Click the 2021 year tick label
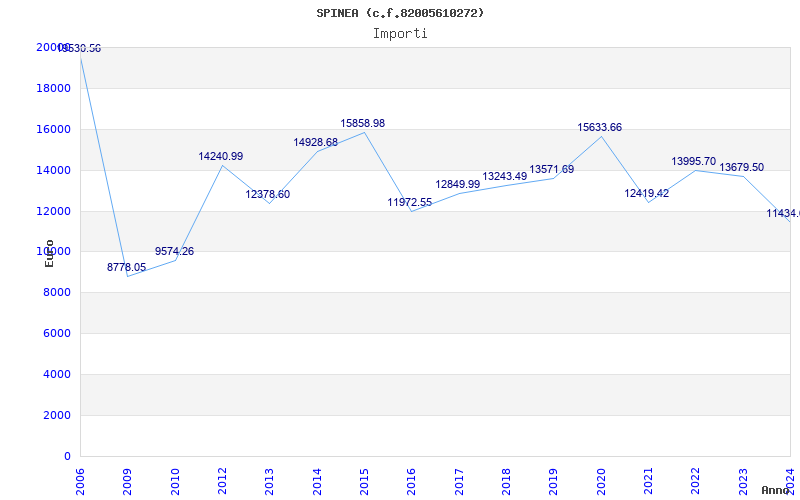The height and width of the screenshot is (500, 800). (648, 481)
